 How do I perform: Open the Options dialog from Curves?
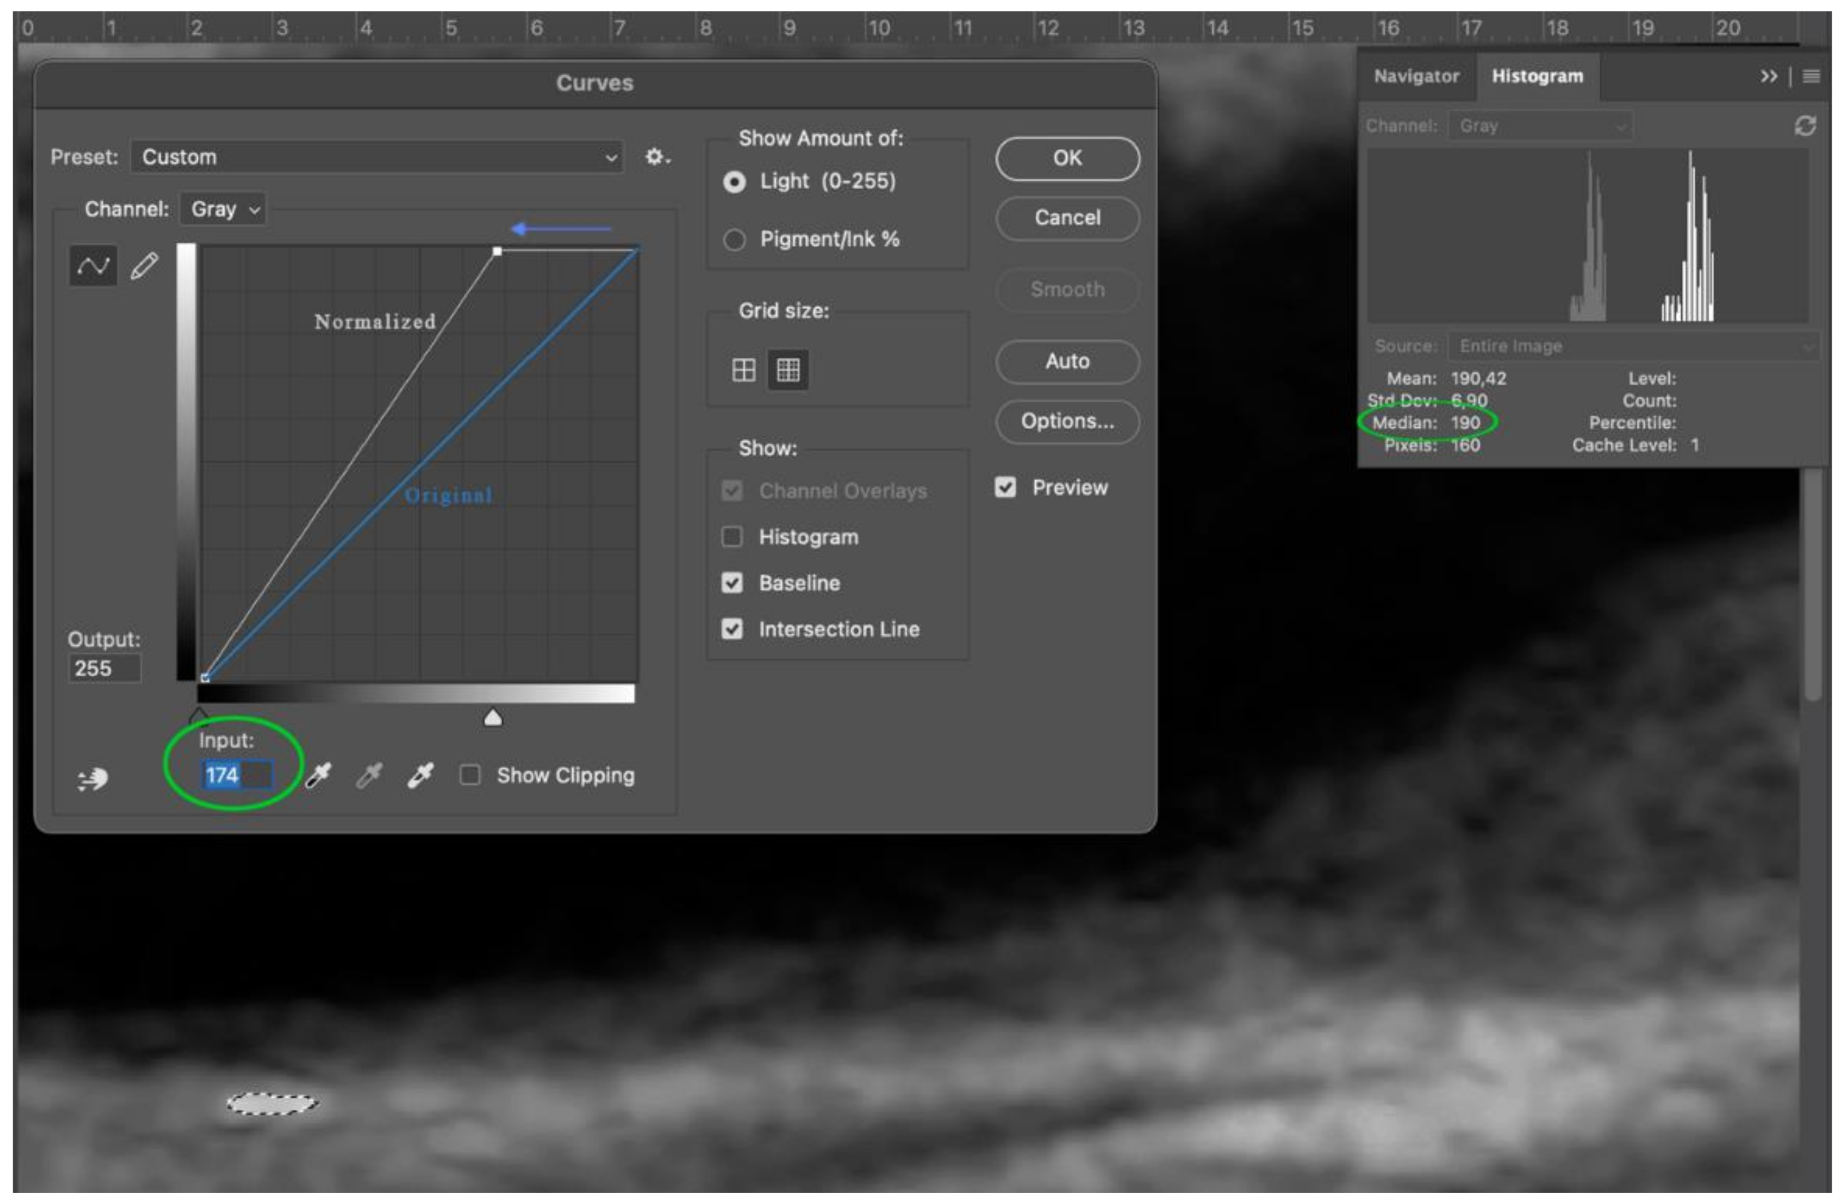coord(1066,421)
